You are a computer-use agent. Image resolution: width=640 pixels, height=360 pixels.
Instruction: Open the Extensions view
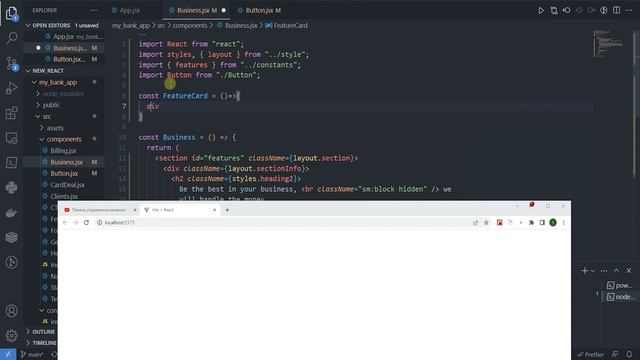pyautogui.click(x=11, y=113)
